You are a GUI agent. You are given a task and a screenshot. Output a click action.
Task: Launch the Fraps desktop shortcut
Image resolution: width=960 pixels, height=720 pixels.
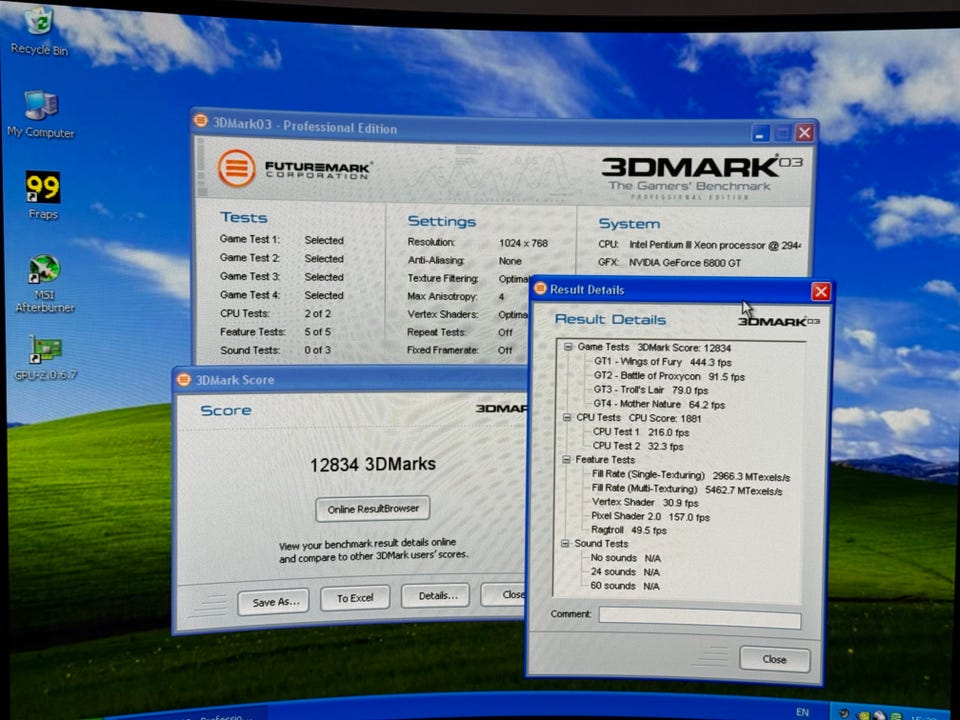tap(43, 196)
